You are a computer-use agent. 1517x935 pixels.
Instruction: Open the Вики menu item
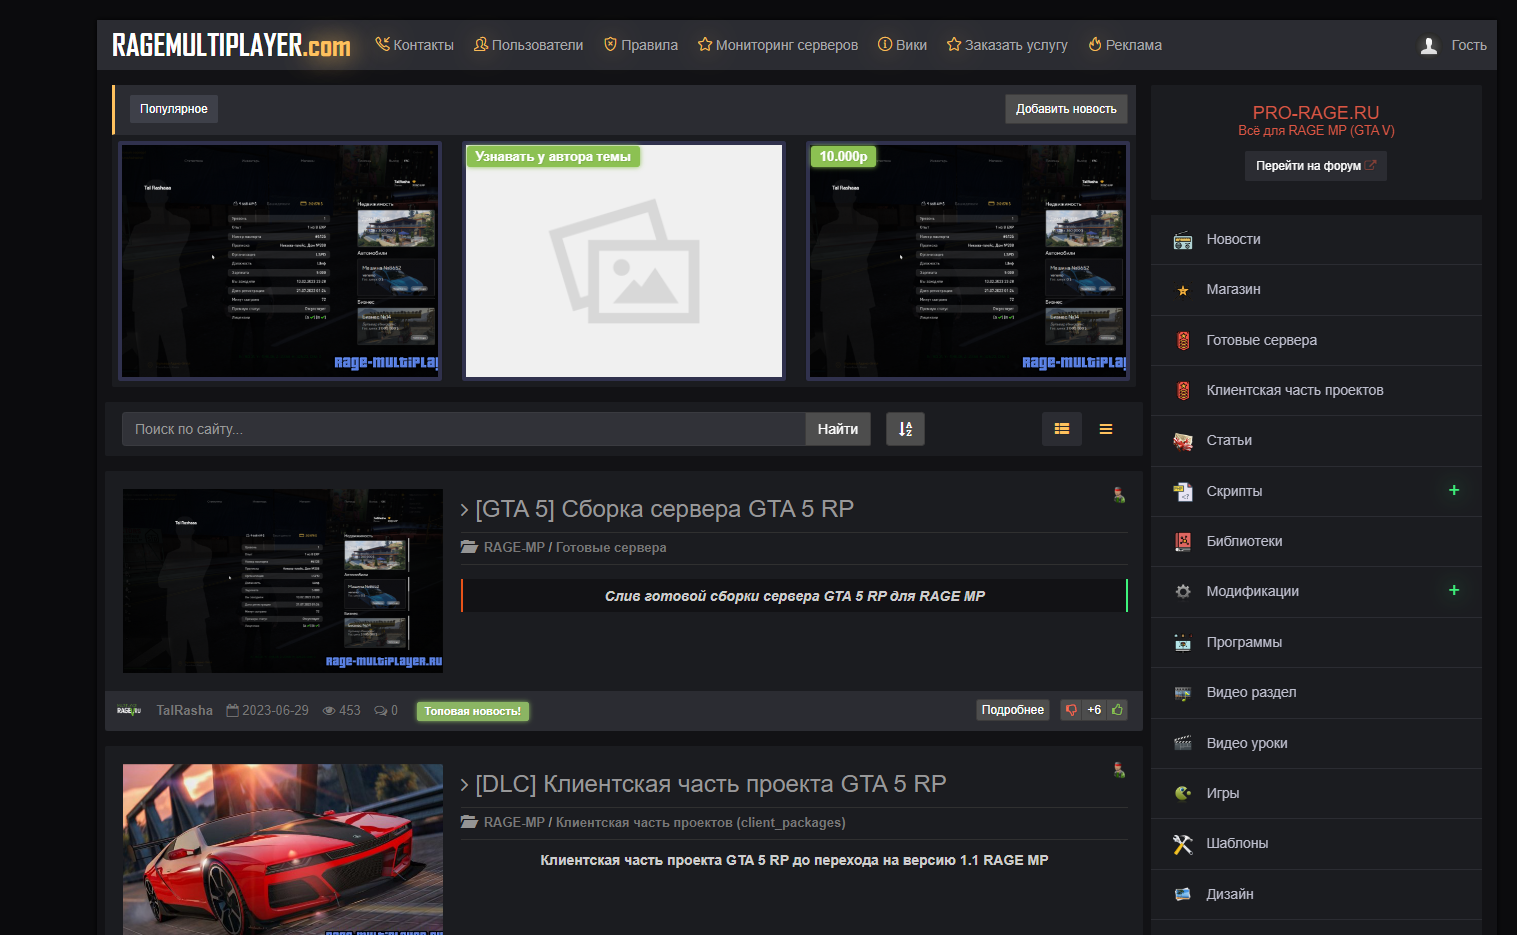(902, 45)
